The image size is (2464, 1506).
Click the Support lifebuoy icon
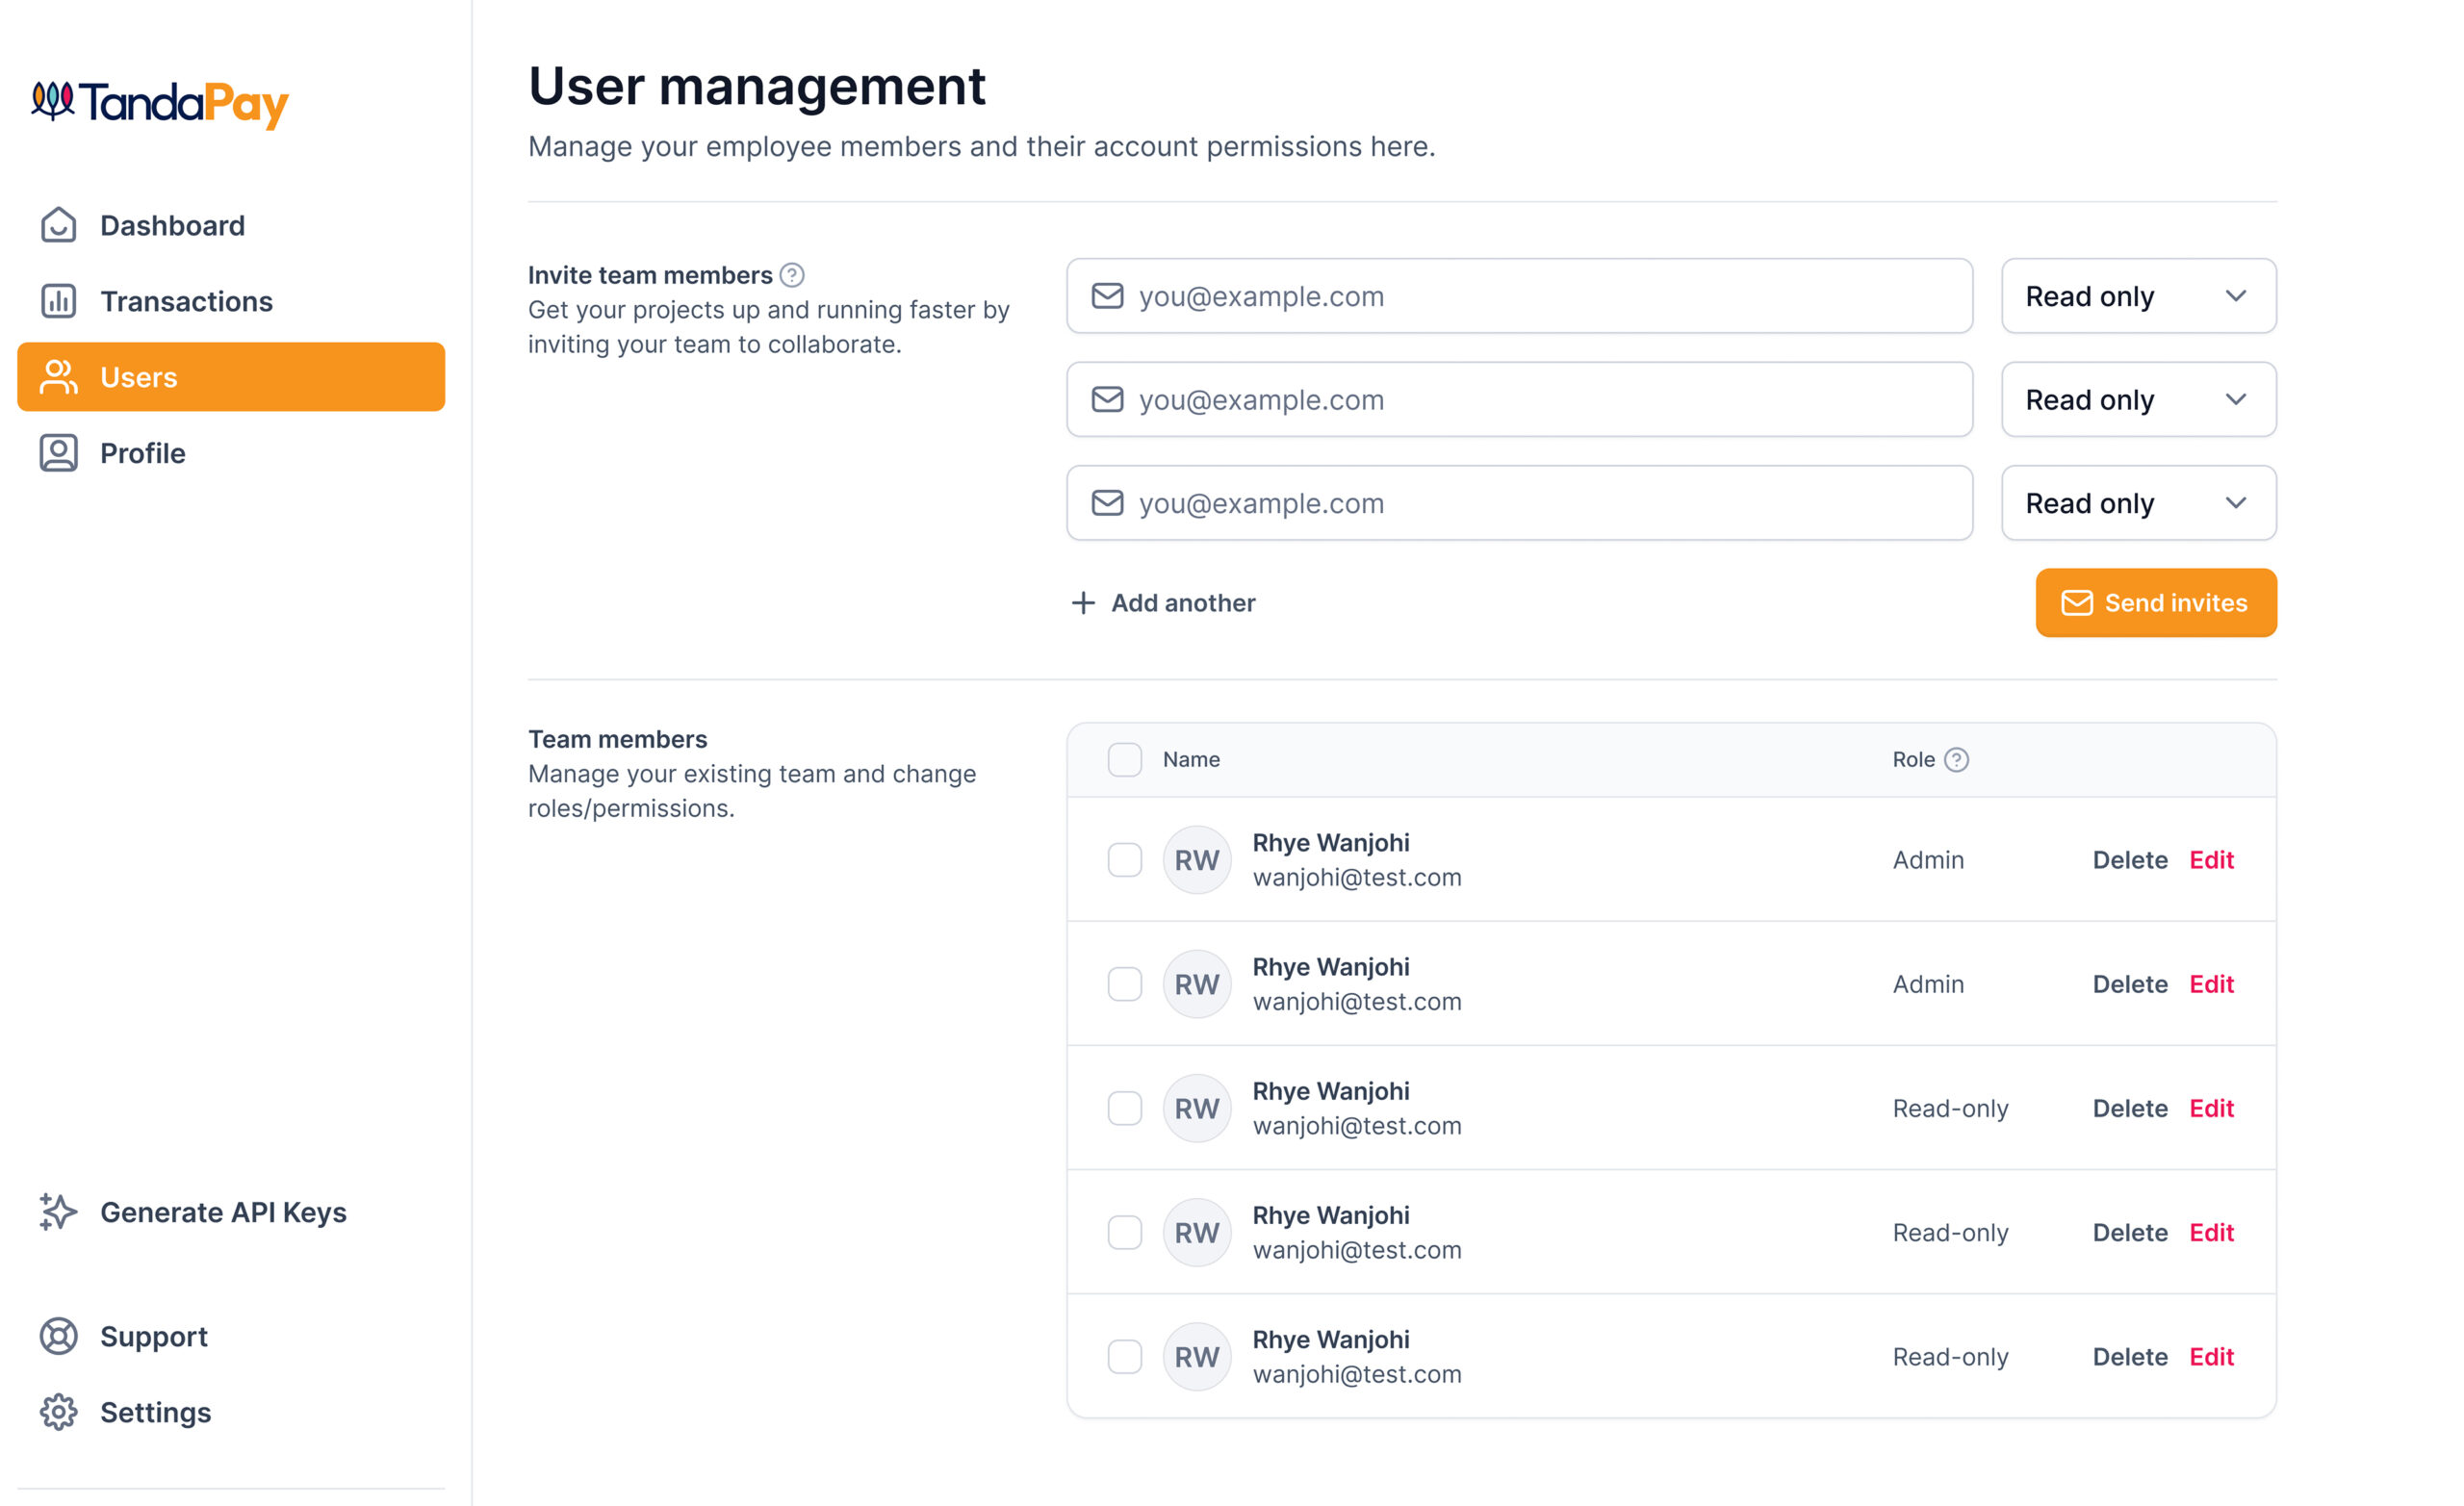pyautogui.click(x=58, y=1336)
